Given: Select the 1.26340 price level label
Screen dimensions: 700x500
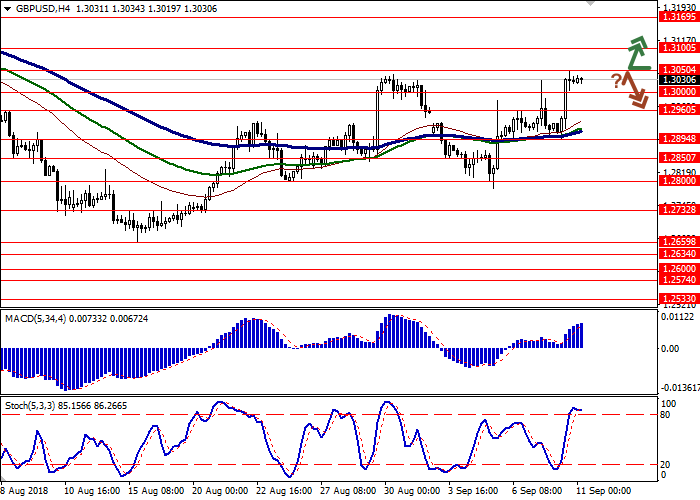Looking at the screenshot, I should (x=679, y=254).
